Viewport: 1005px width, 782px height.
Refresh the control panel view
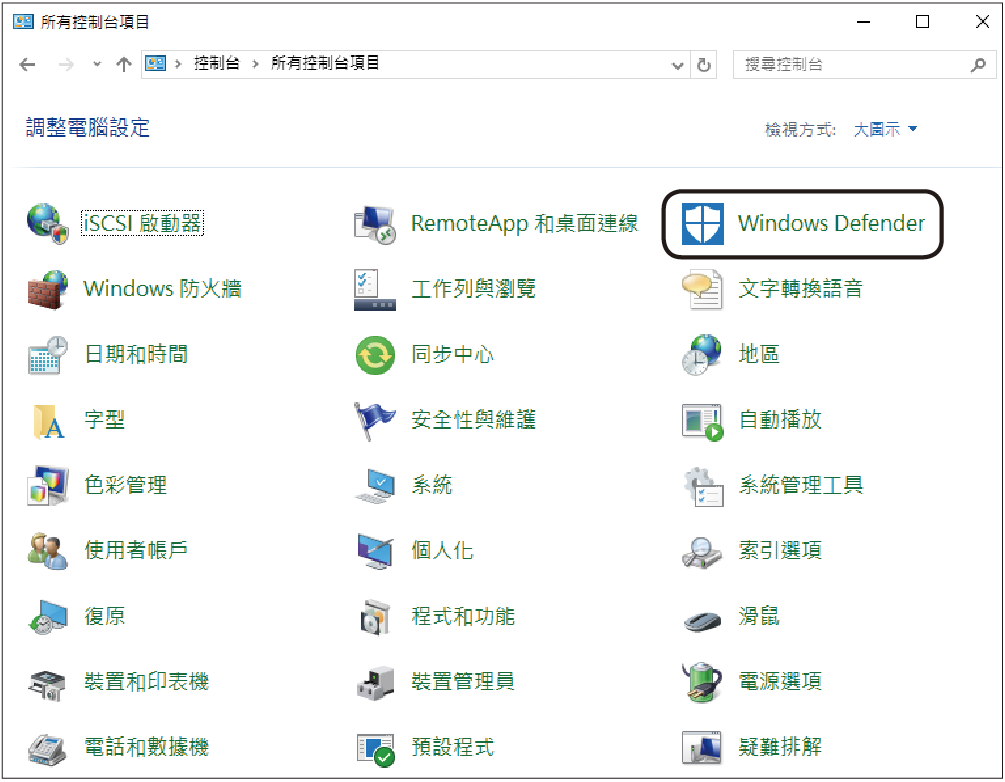pos(704,65)
